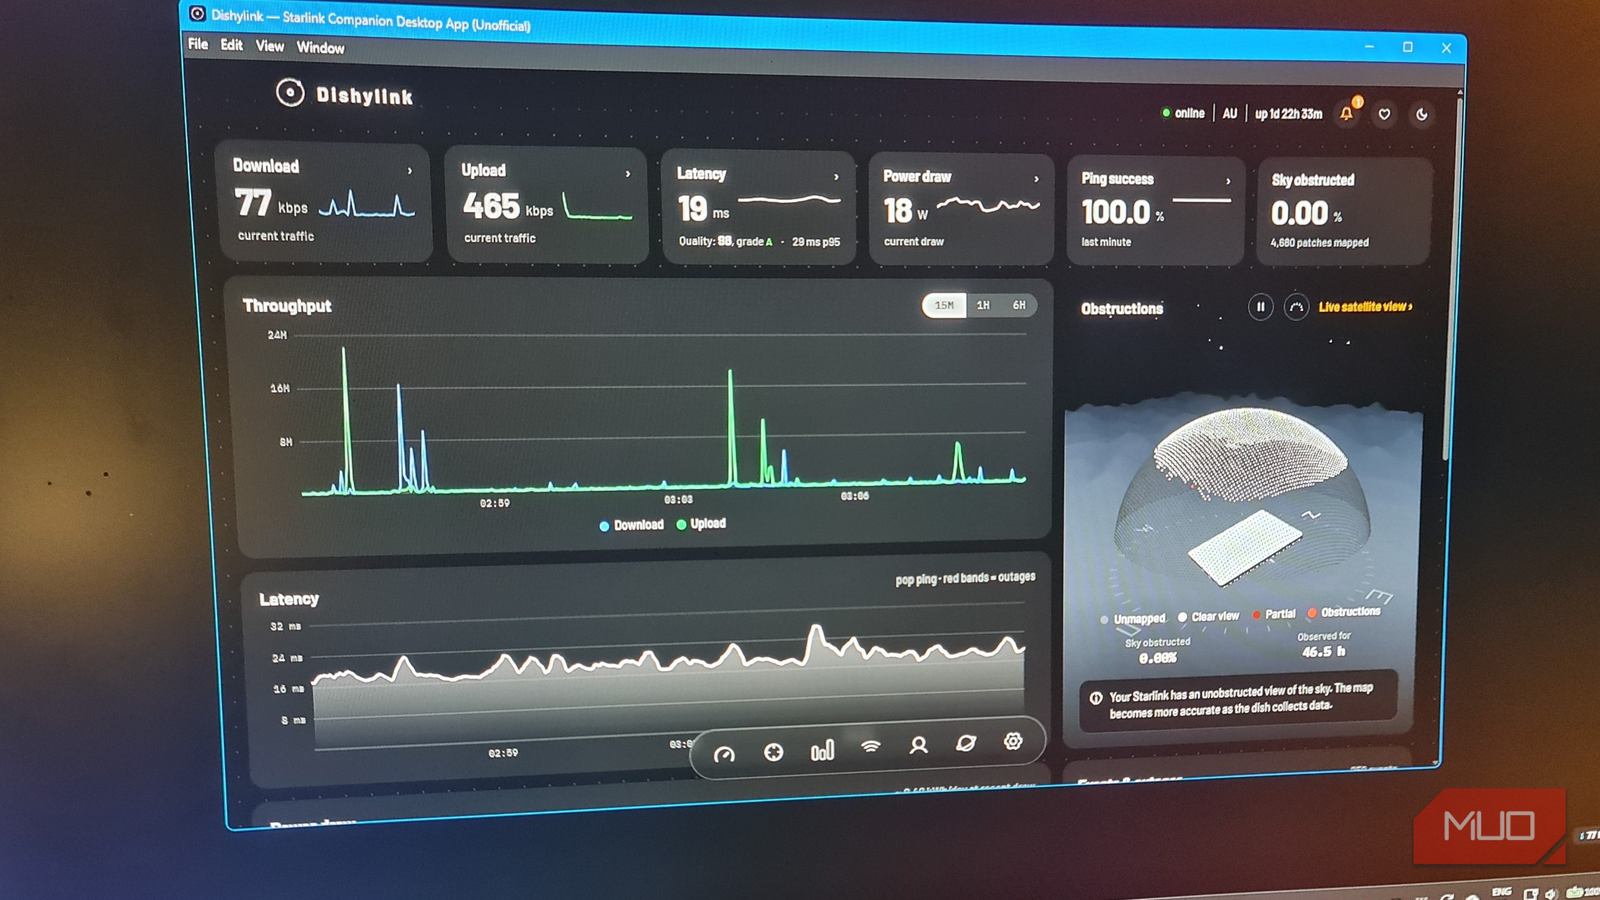Select the alignment crosshair icon in dock
The image size is (1600, 900).
(773, 752)
